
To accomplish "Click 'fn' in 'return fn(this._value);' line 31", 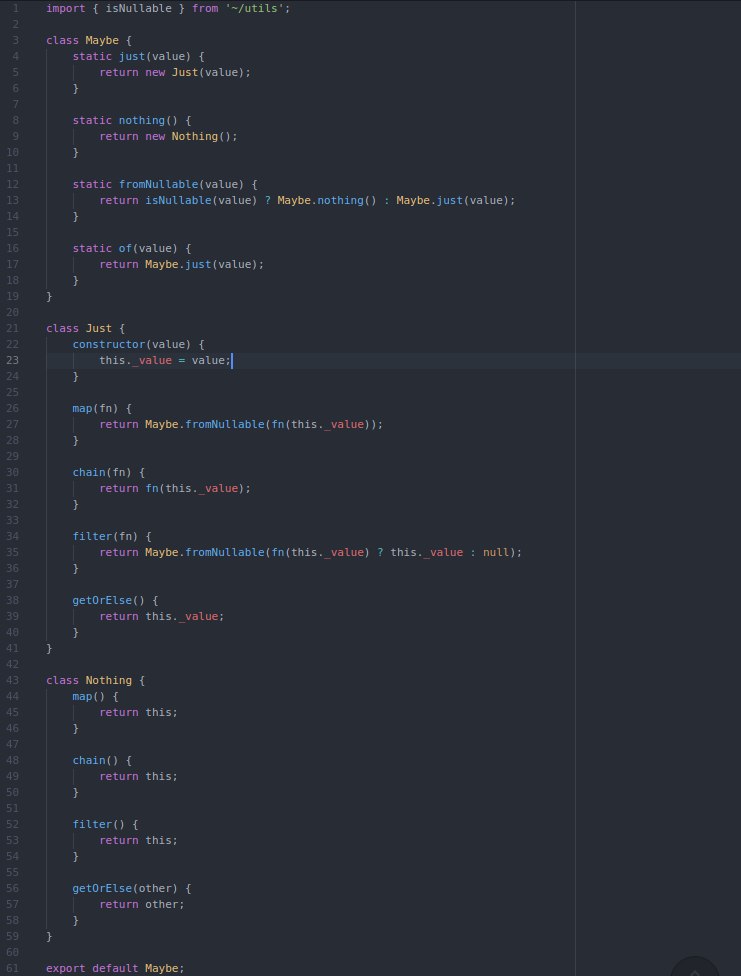I will click(x=152, y=489).
